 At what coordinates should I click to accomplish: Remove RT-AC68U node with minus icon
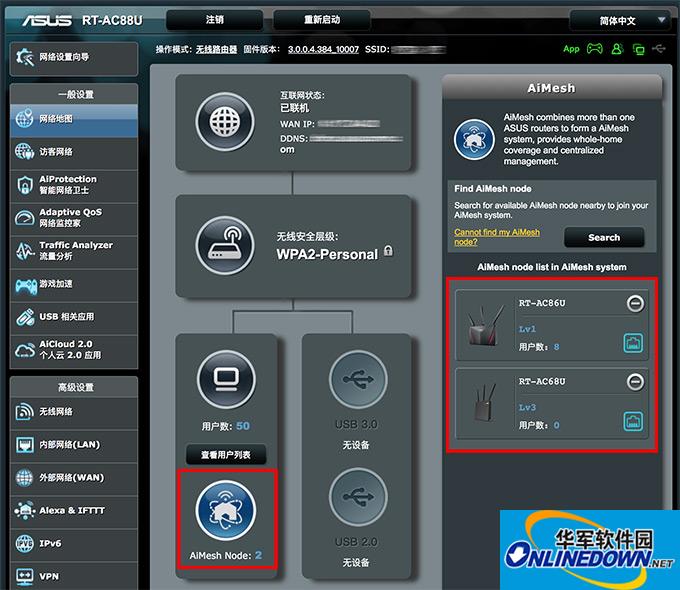click(x=635, y=382)
